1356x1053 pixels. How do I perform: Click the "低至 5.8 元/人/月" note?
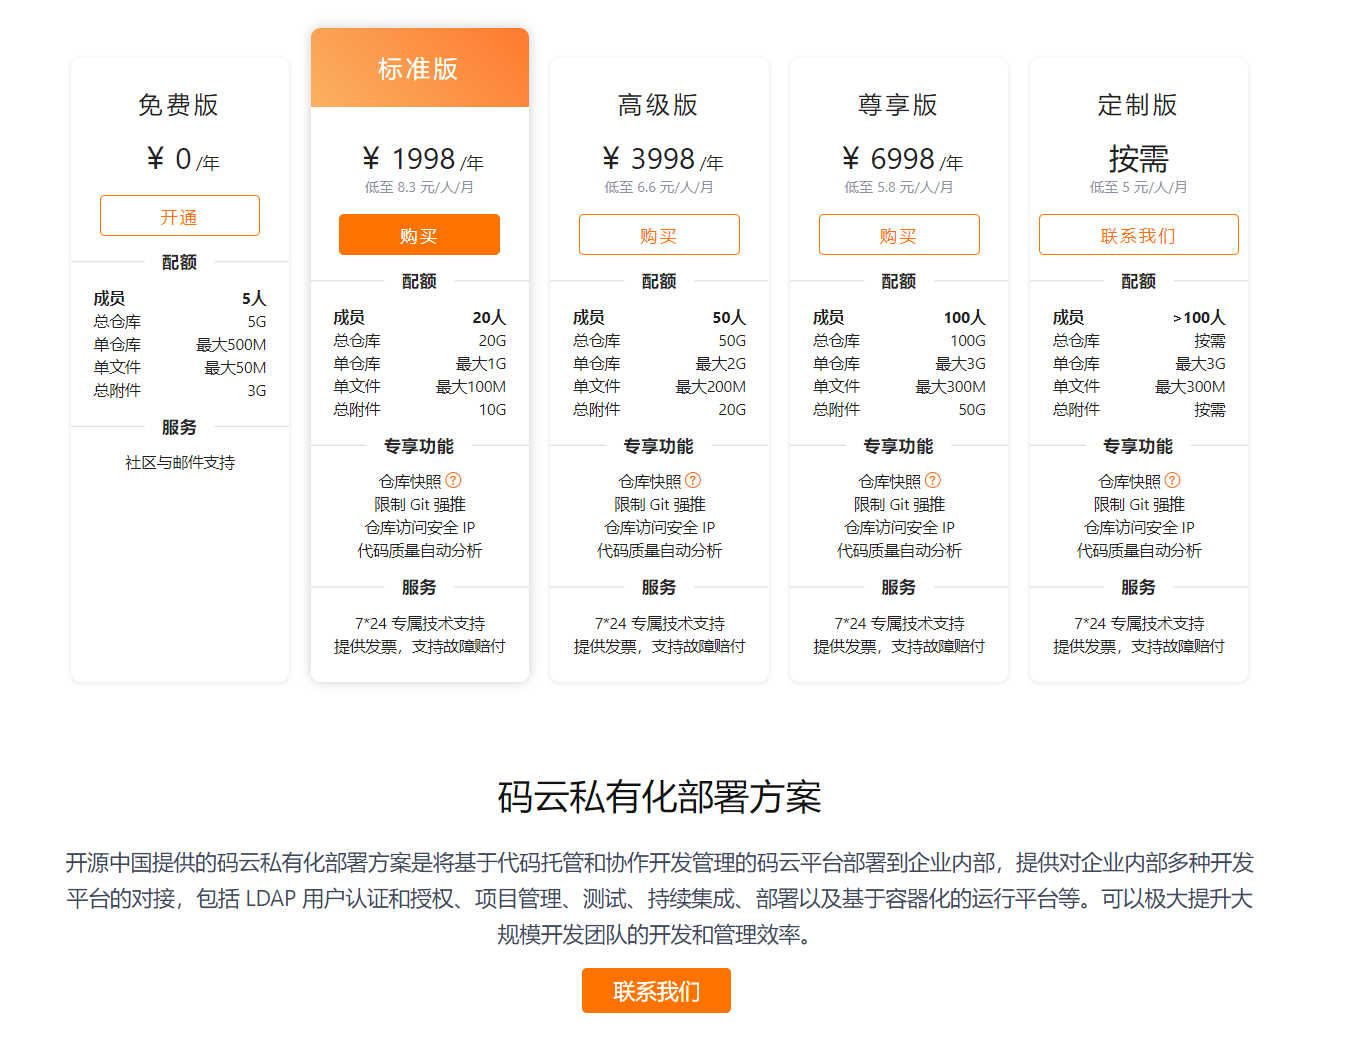[x=899, y=187]
